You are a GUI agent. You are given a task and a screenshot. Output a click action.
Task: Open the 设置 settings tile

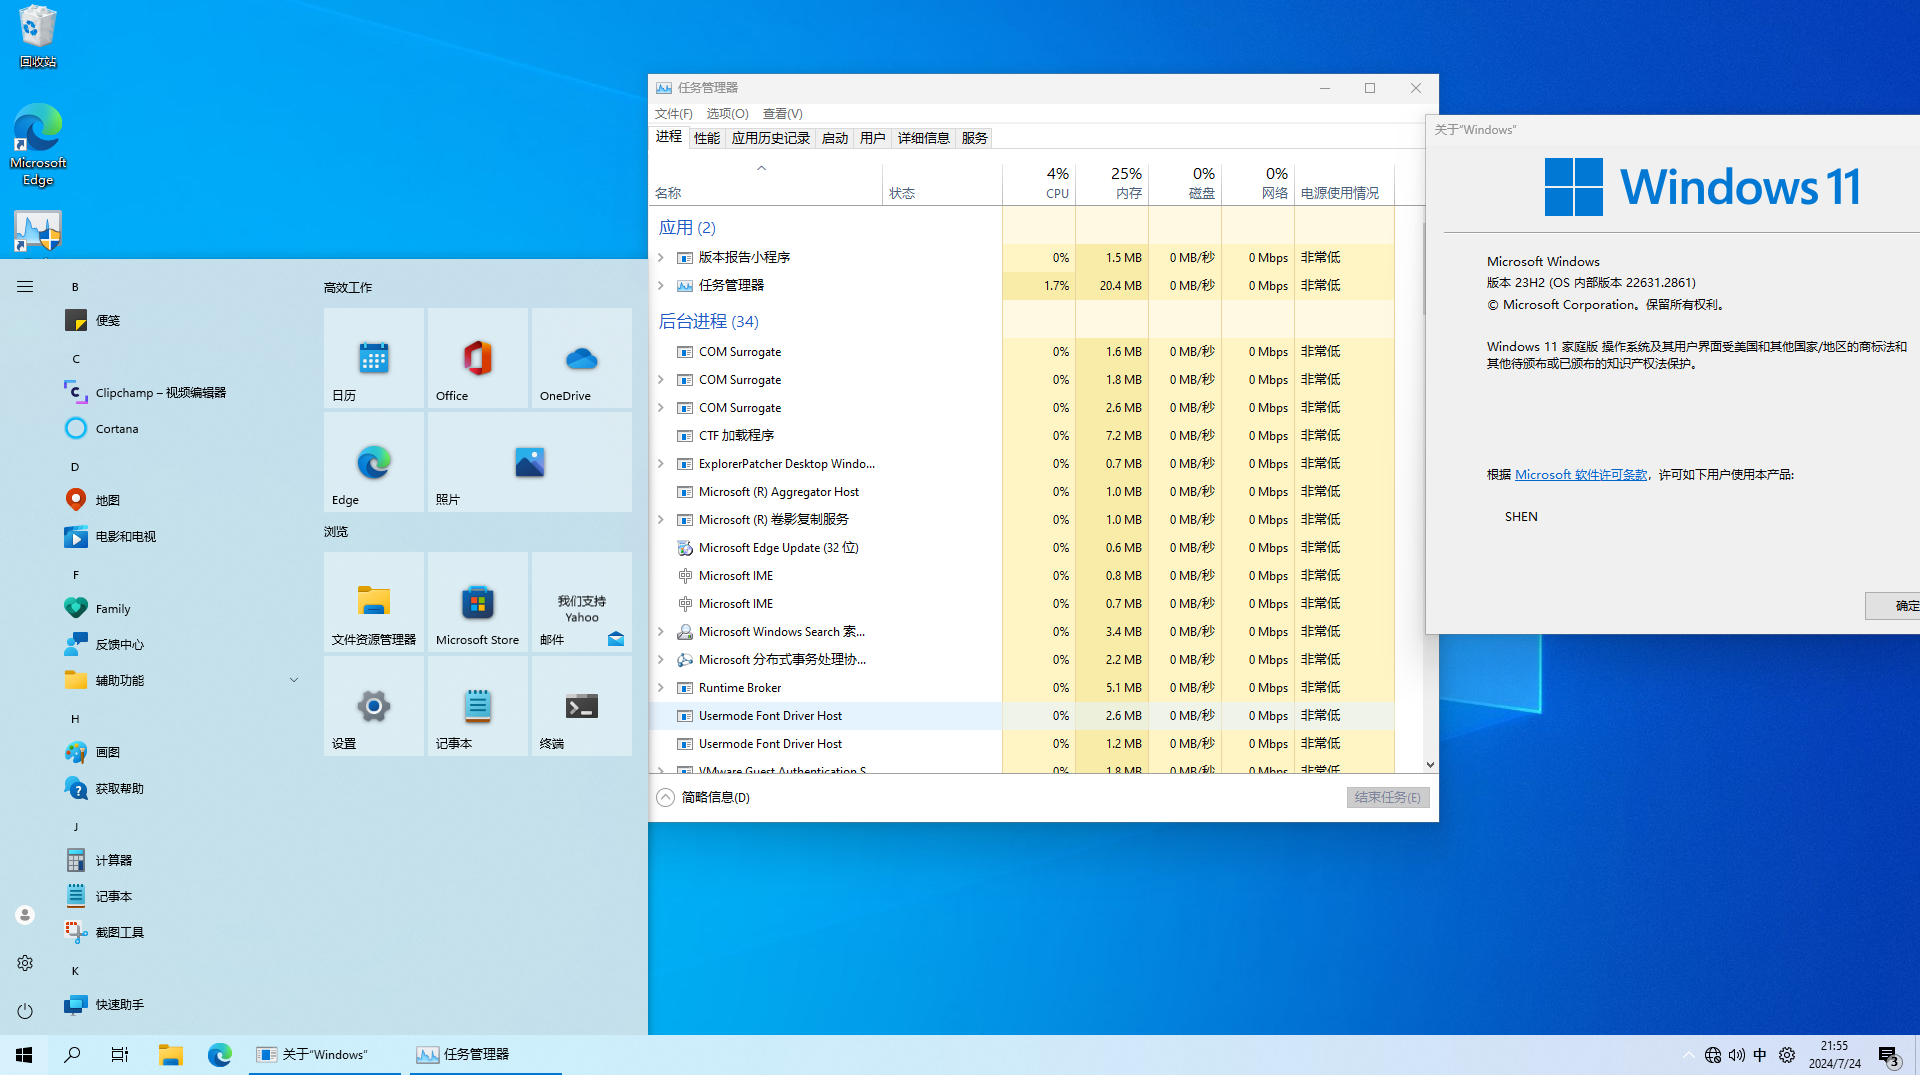click(374, 706)
